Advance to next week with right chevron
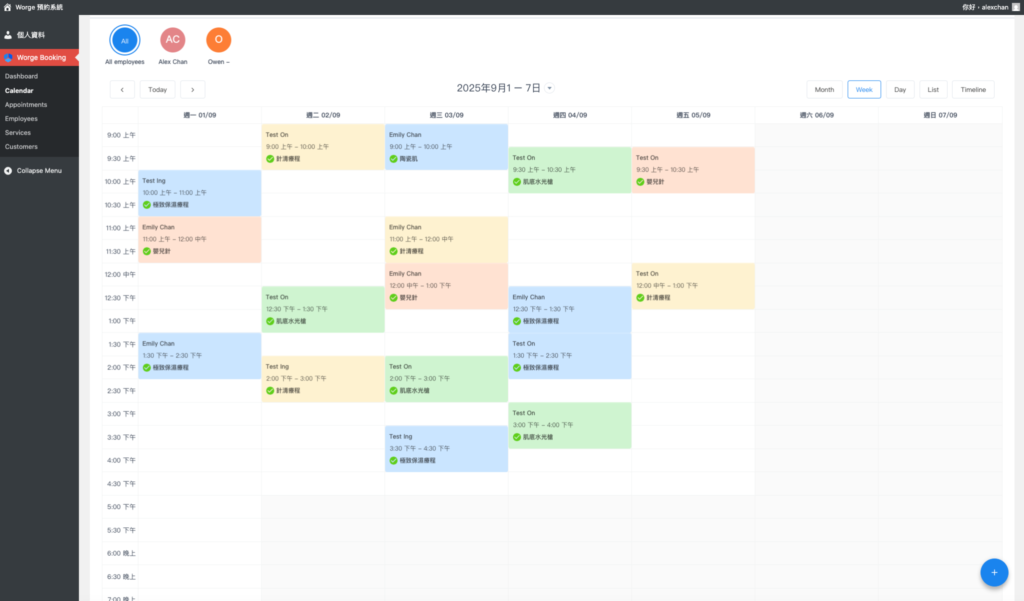Image resolution: width=1024 pixels, height=601 pixels. [x=192, y=89]
